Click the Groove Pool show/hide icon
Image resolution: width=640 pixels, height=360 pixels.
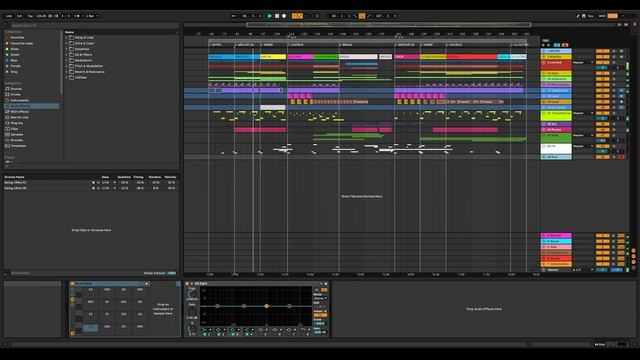(x=5, y=273)
